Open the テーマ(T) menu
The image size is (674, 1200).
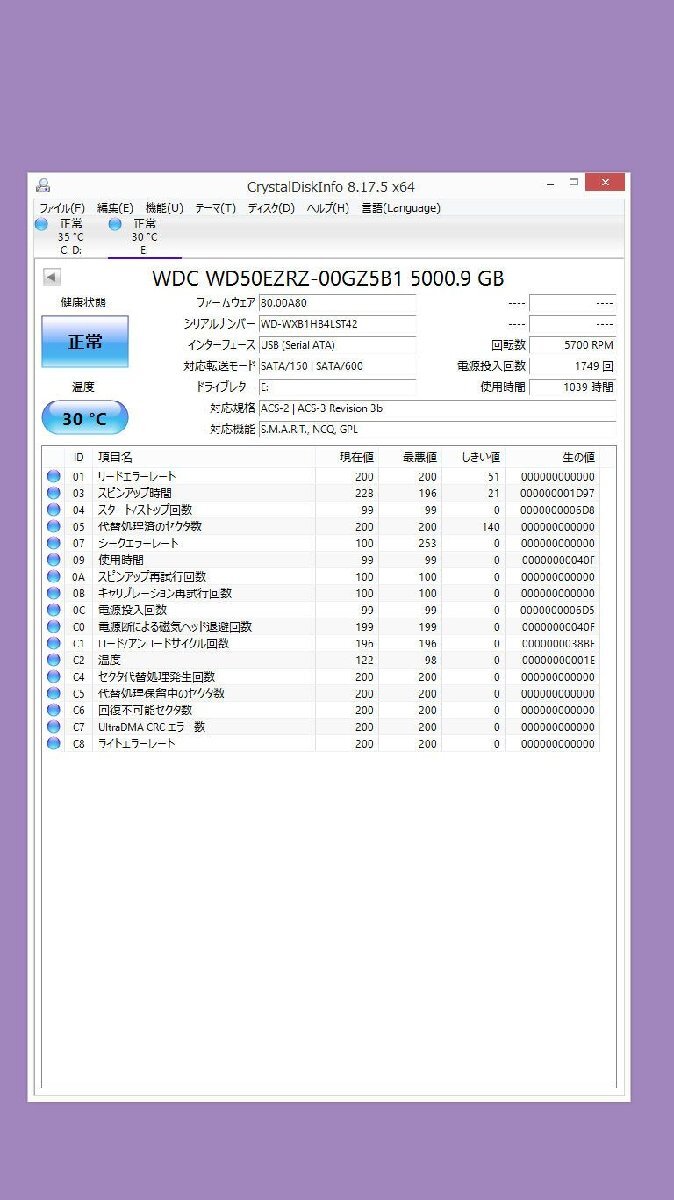(215, 208)
